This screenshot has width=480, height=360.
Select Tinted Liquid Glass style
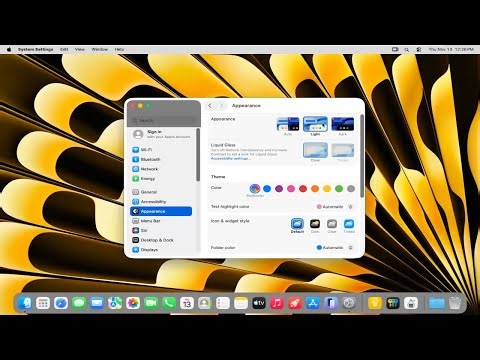tap(343, 152)
